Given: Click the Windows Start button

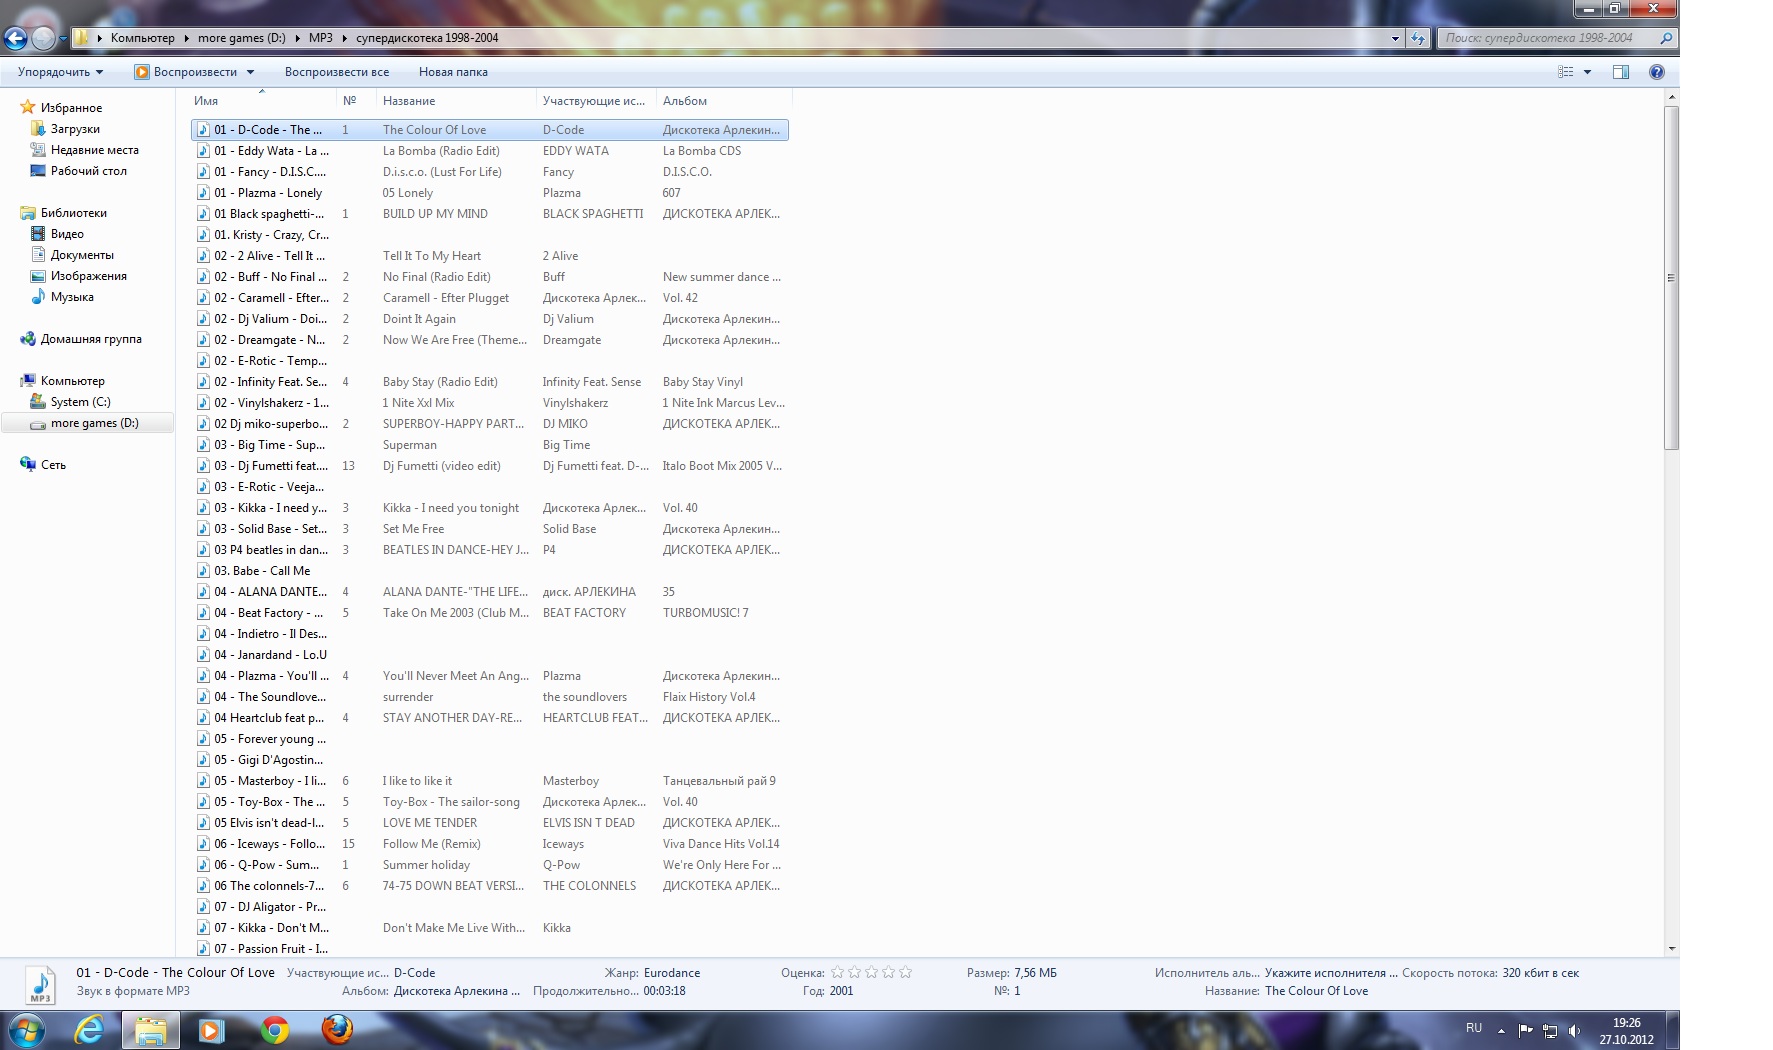Looking at the screenshot, I should pos(25,1030).
